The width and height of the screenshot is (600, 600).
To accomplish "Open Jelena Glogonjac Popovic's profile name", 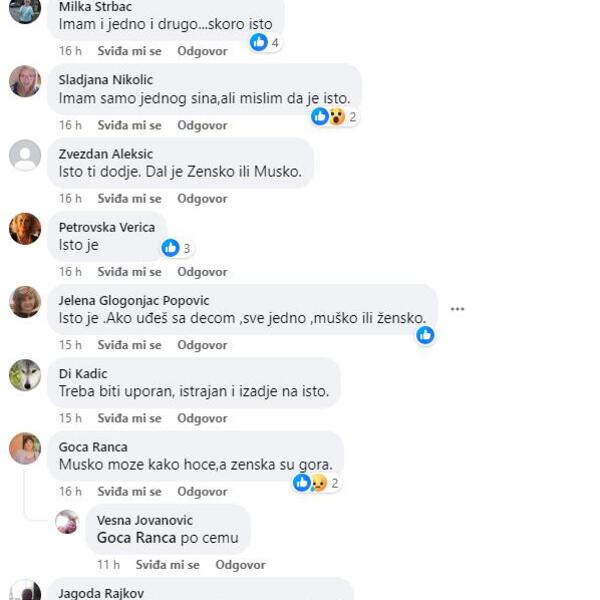I will (x=134, y=300).
